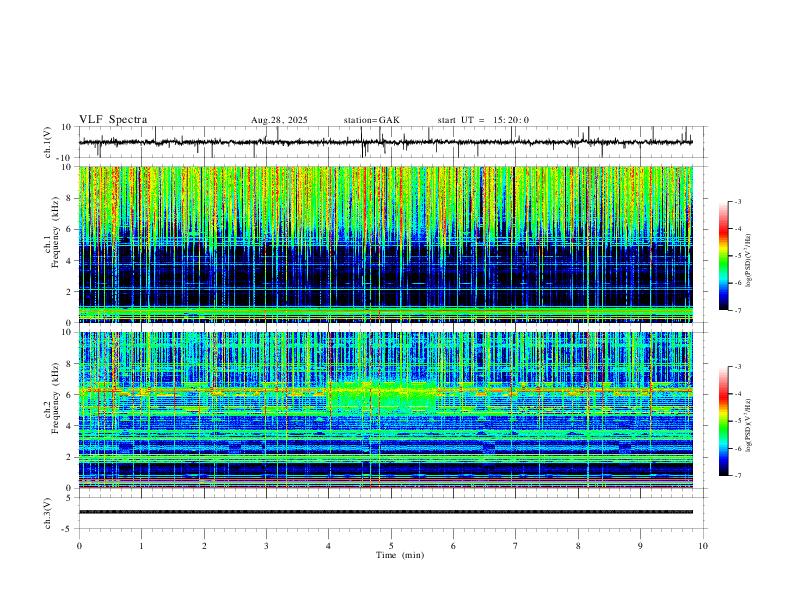Click the ch.1 spectrogram color scale bar
Screen dimensions: 792x612
point(724,256)
